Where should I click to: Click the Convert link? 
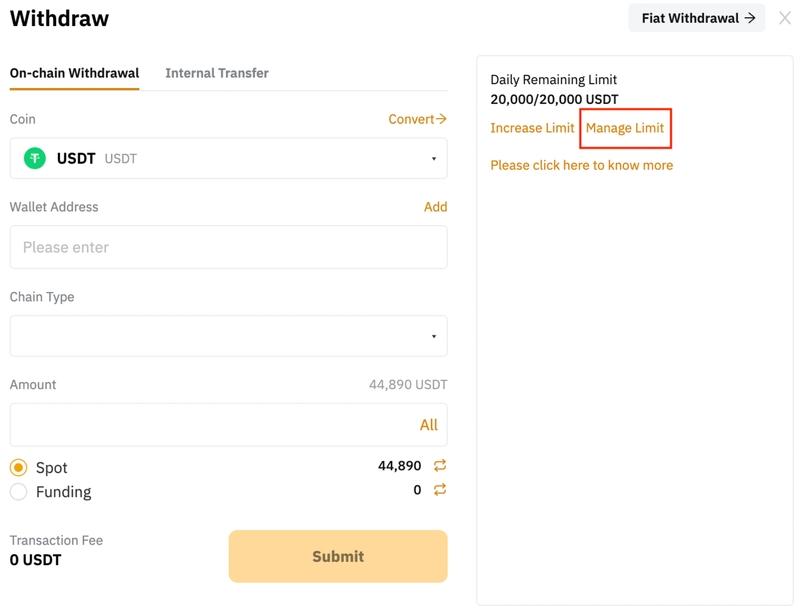[x=417, y=119]
